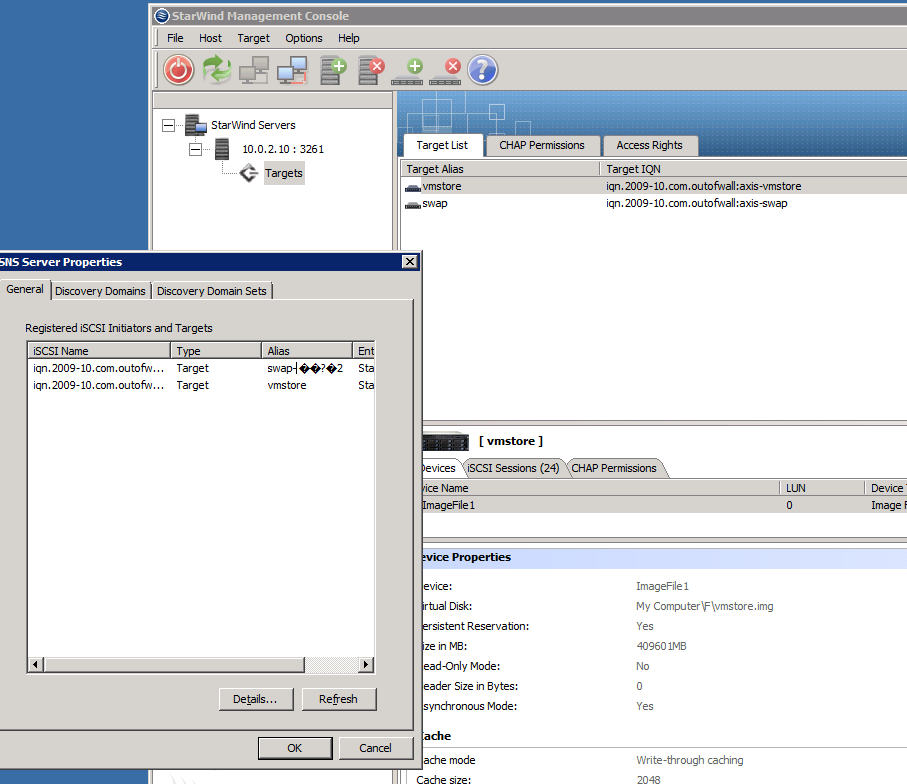Click the StarWind Servers tree icon
This screenshot has height=784, width=907.
click(196, 125)
